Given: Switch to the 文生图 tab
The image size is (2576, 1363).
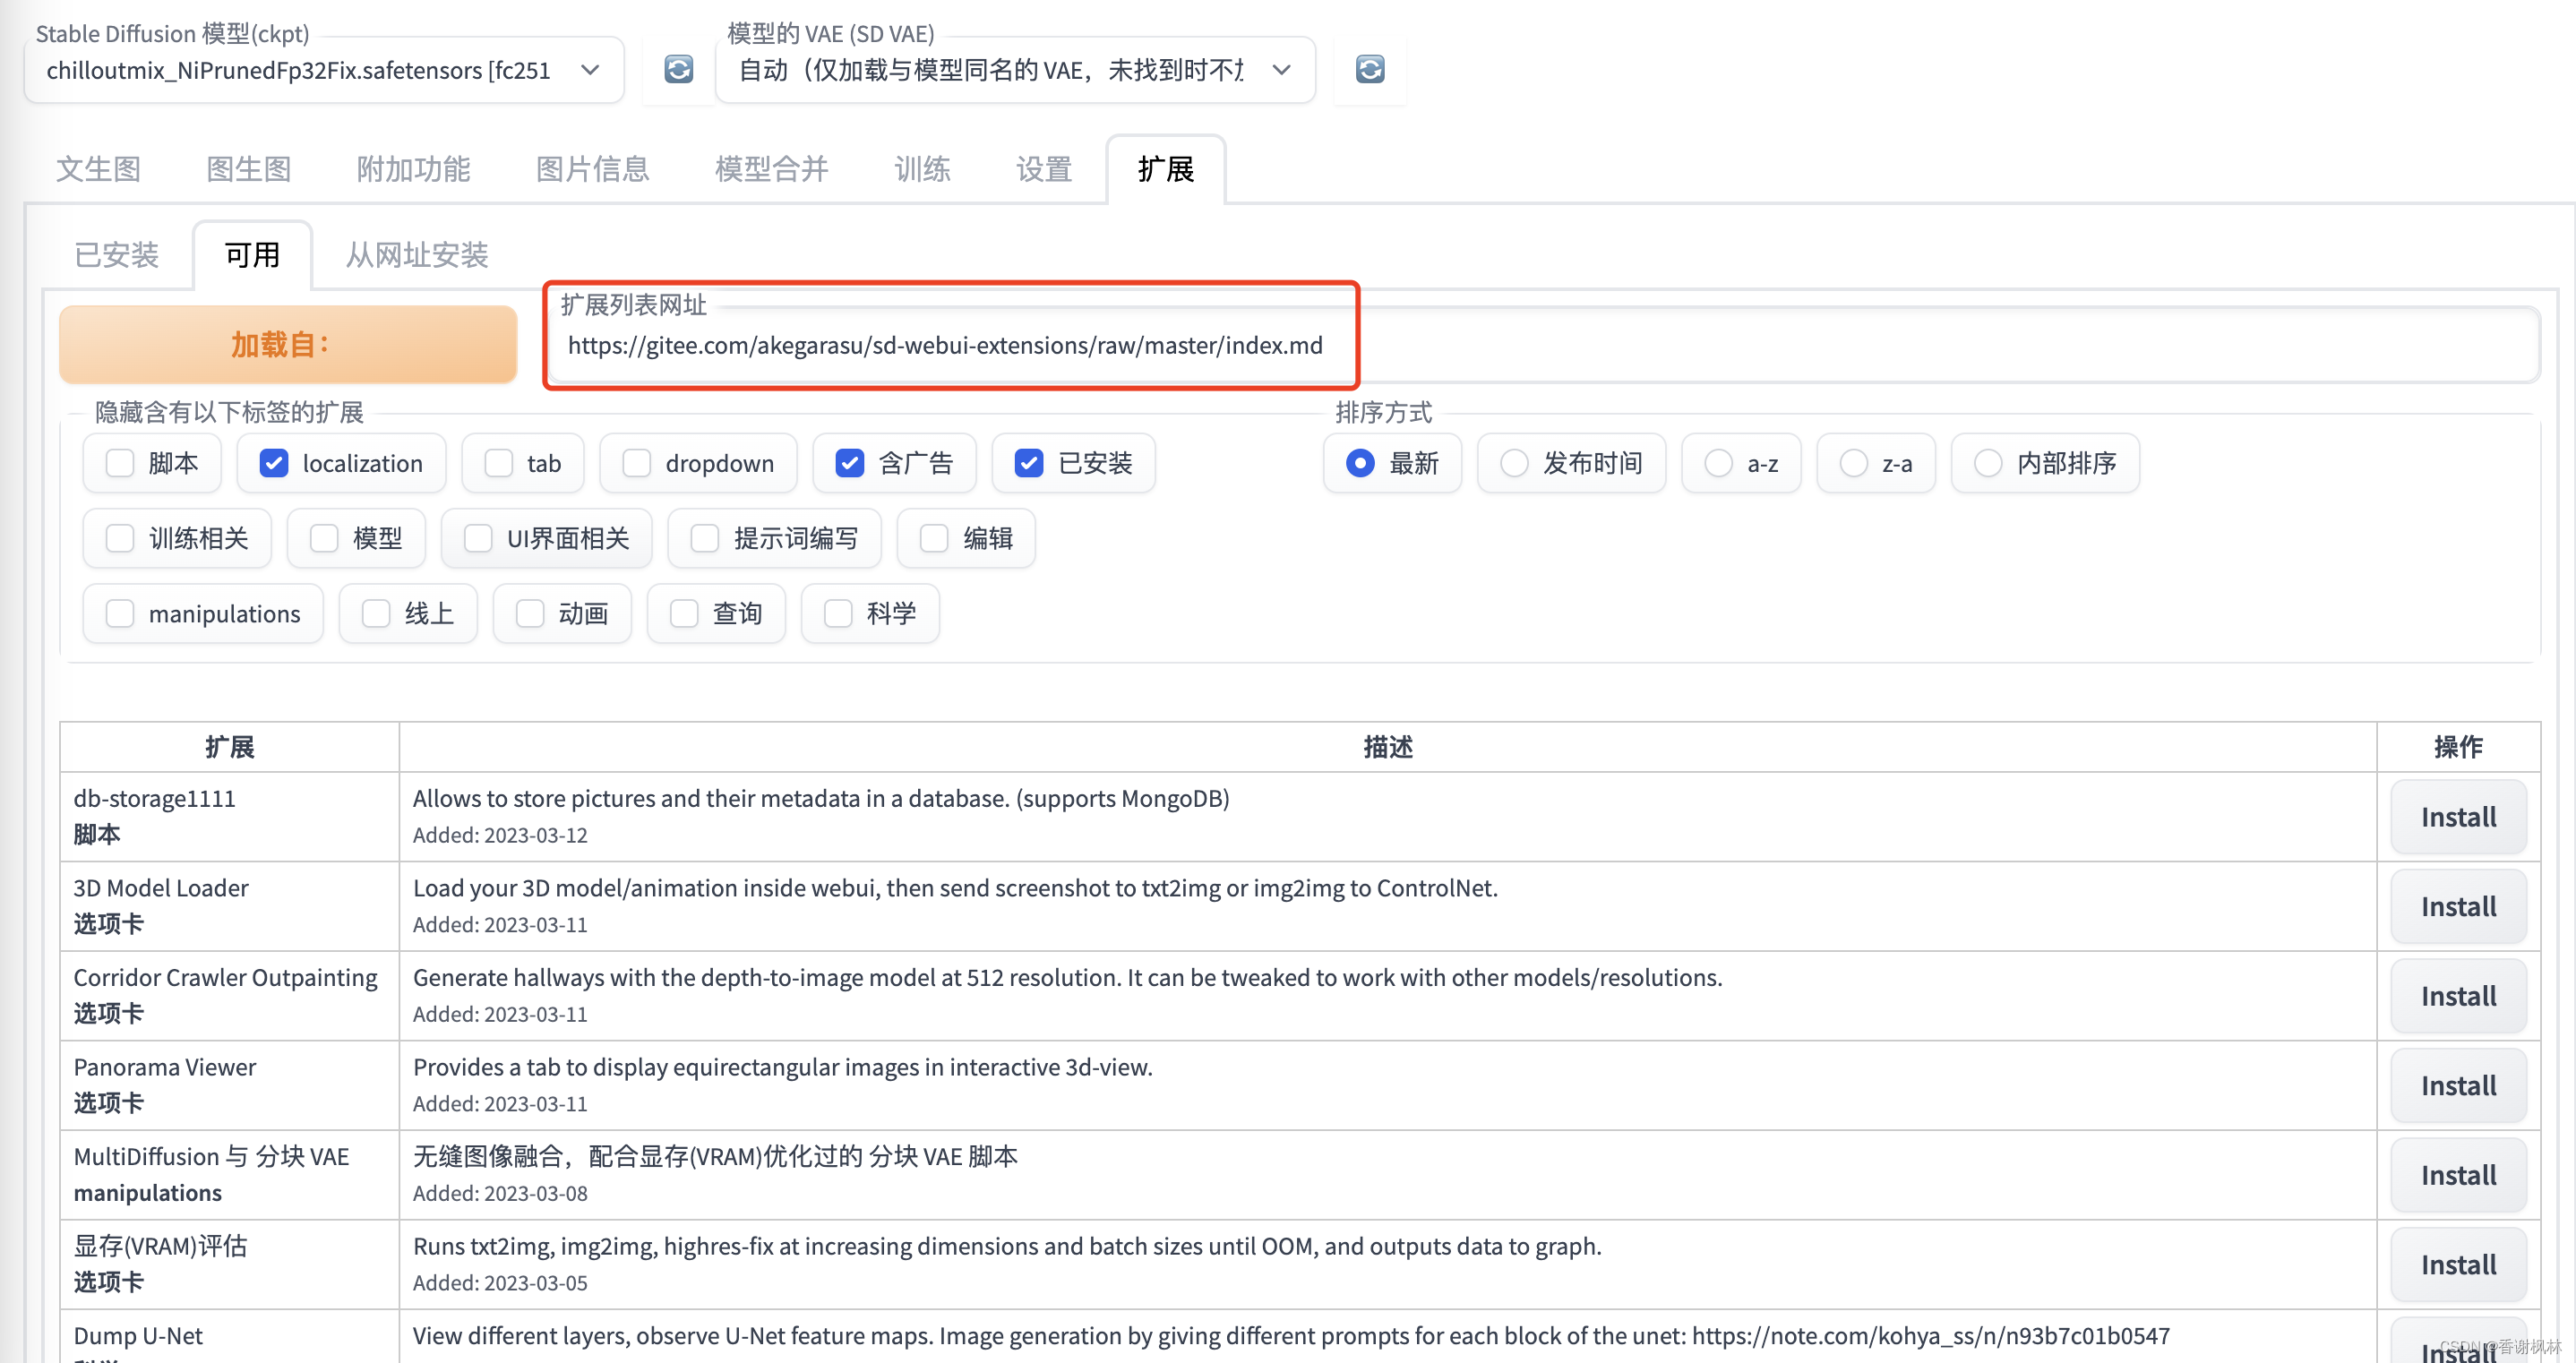Looking at the screenshot, I should click(98, 169).
